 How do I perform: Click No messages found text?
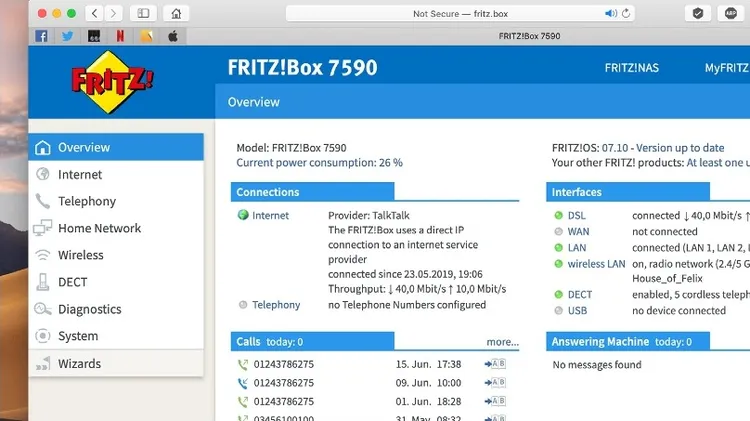pos(597,365)
